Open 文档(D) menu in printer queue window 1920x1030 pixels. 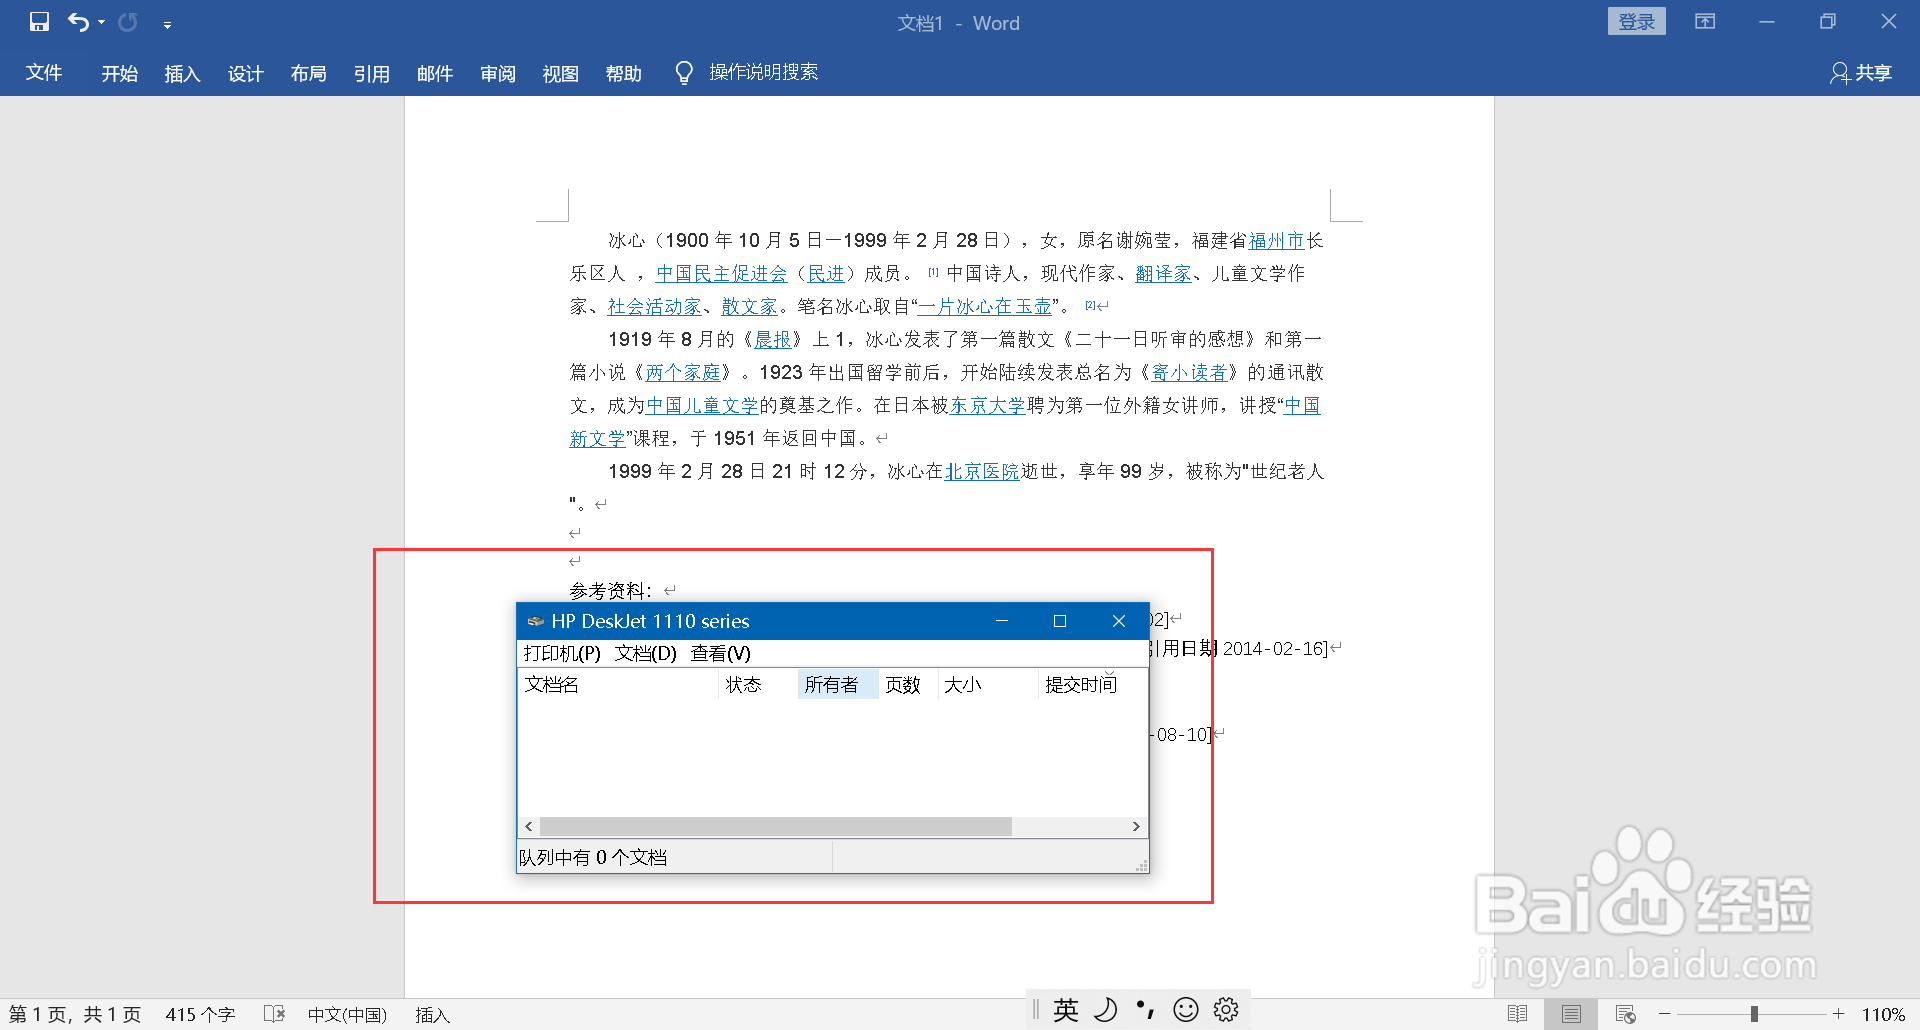tap(646, 653)
